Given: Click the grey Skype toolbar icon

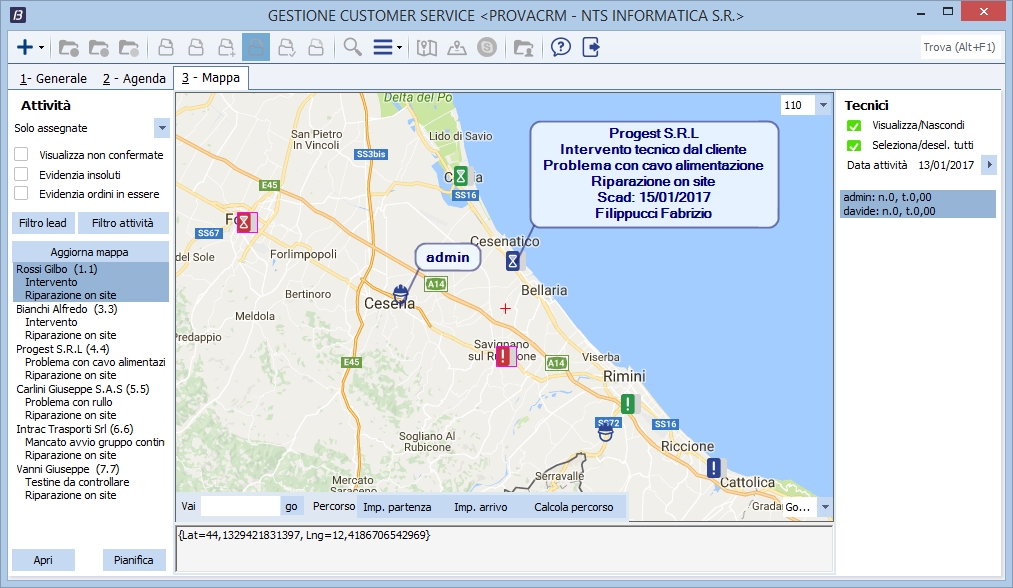Looking at the screenshot, I should [487, 47].
